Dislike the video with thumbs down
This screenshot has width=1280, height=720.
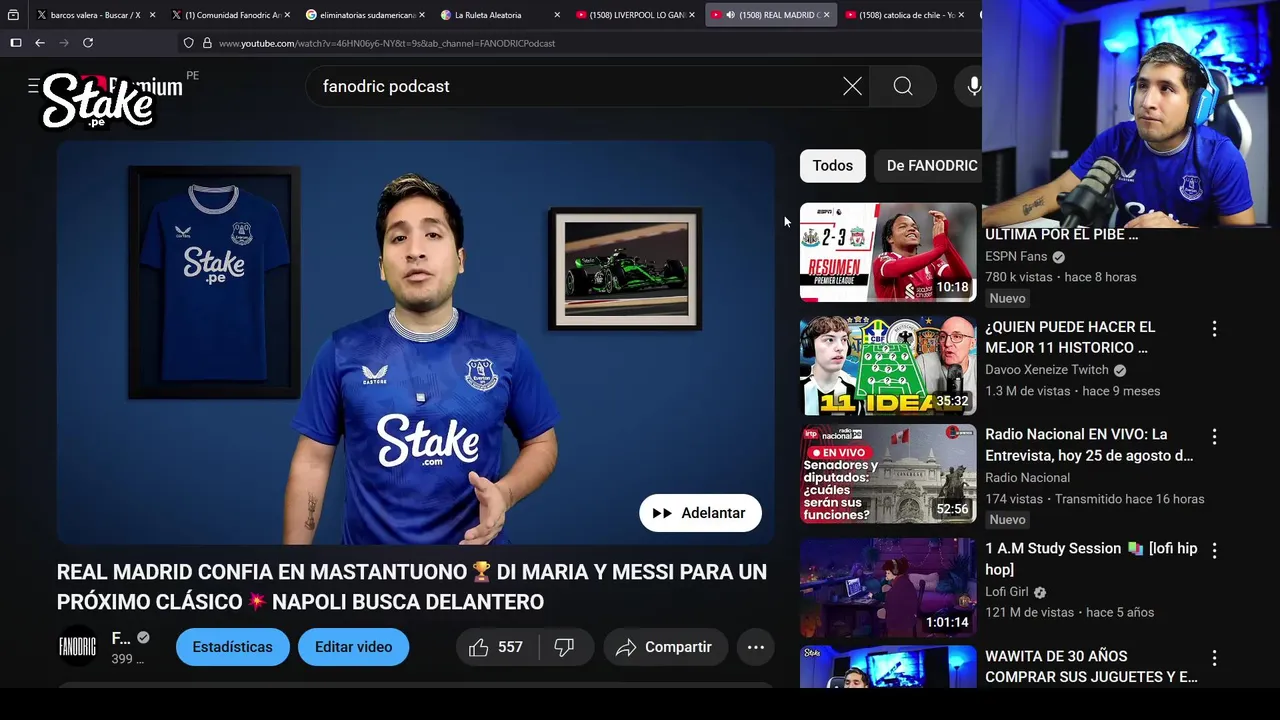565,647
